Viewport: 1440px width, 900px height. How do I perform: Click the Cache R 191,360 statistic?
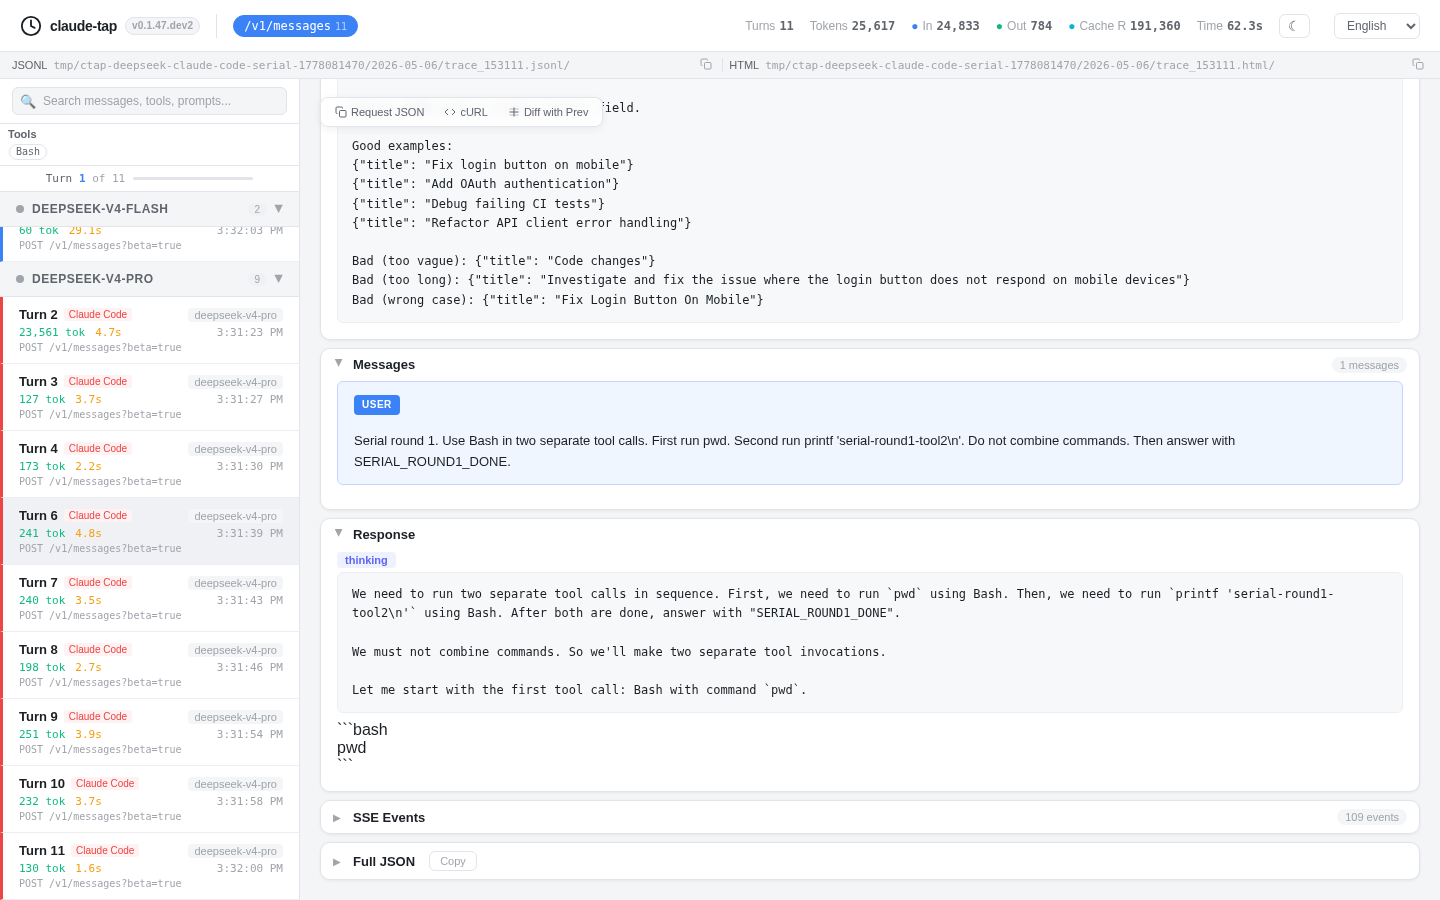point(1124,26)
